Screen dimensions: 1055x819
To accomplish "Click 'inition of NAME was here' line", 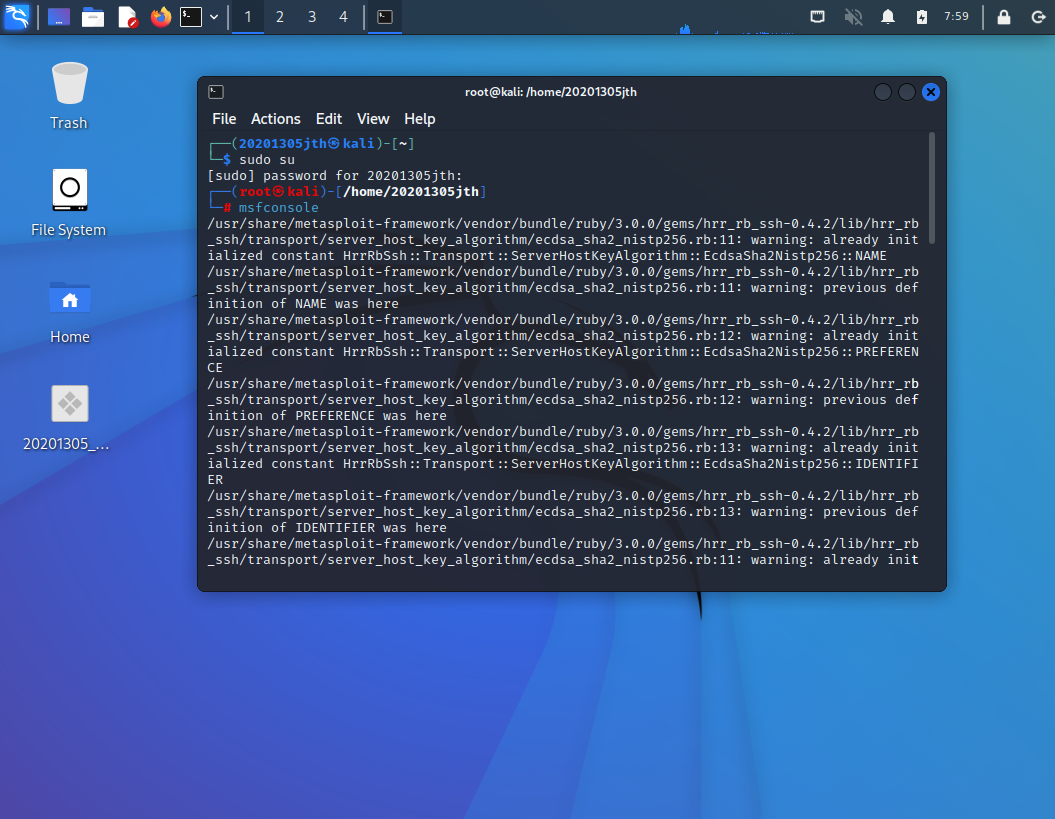I will coord(303,304).
